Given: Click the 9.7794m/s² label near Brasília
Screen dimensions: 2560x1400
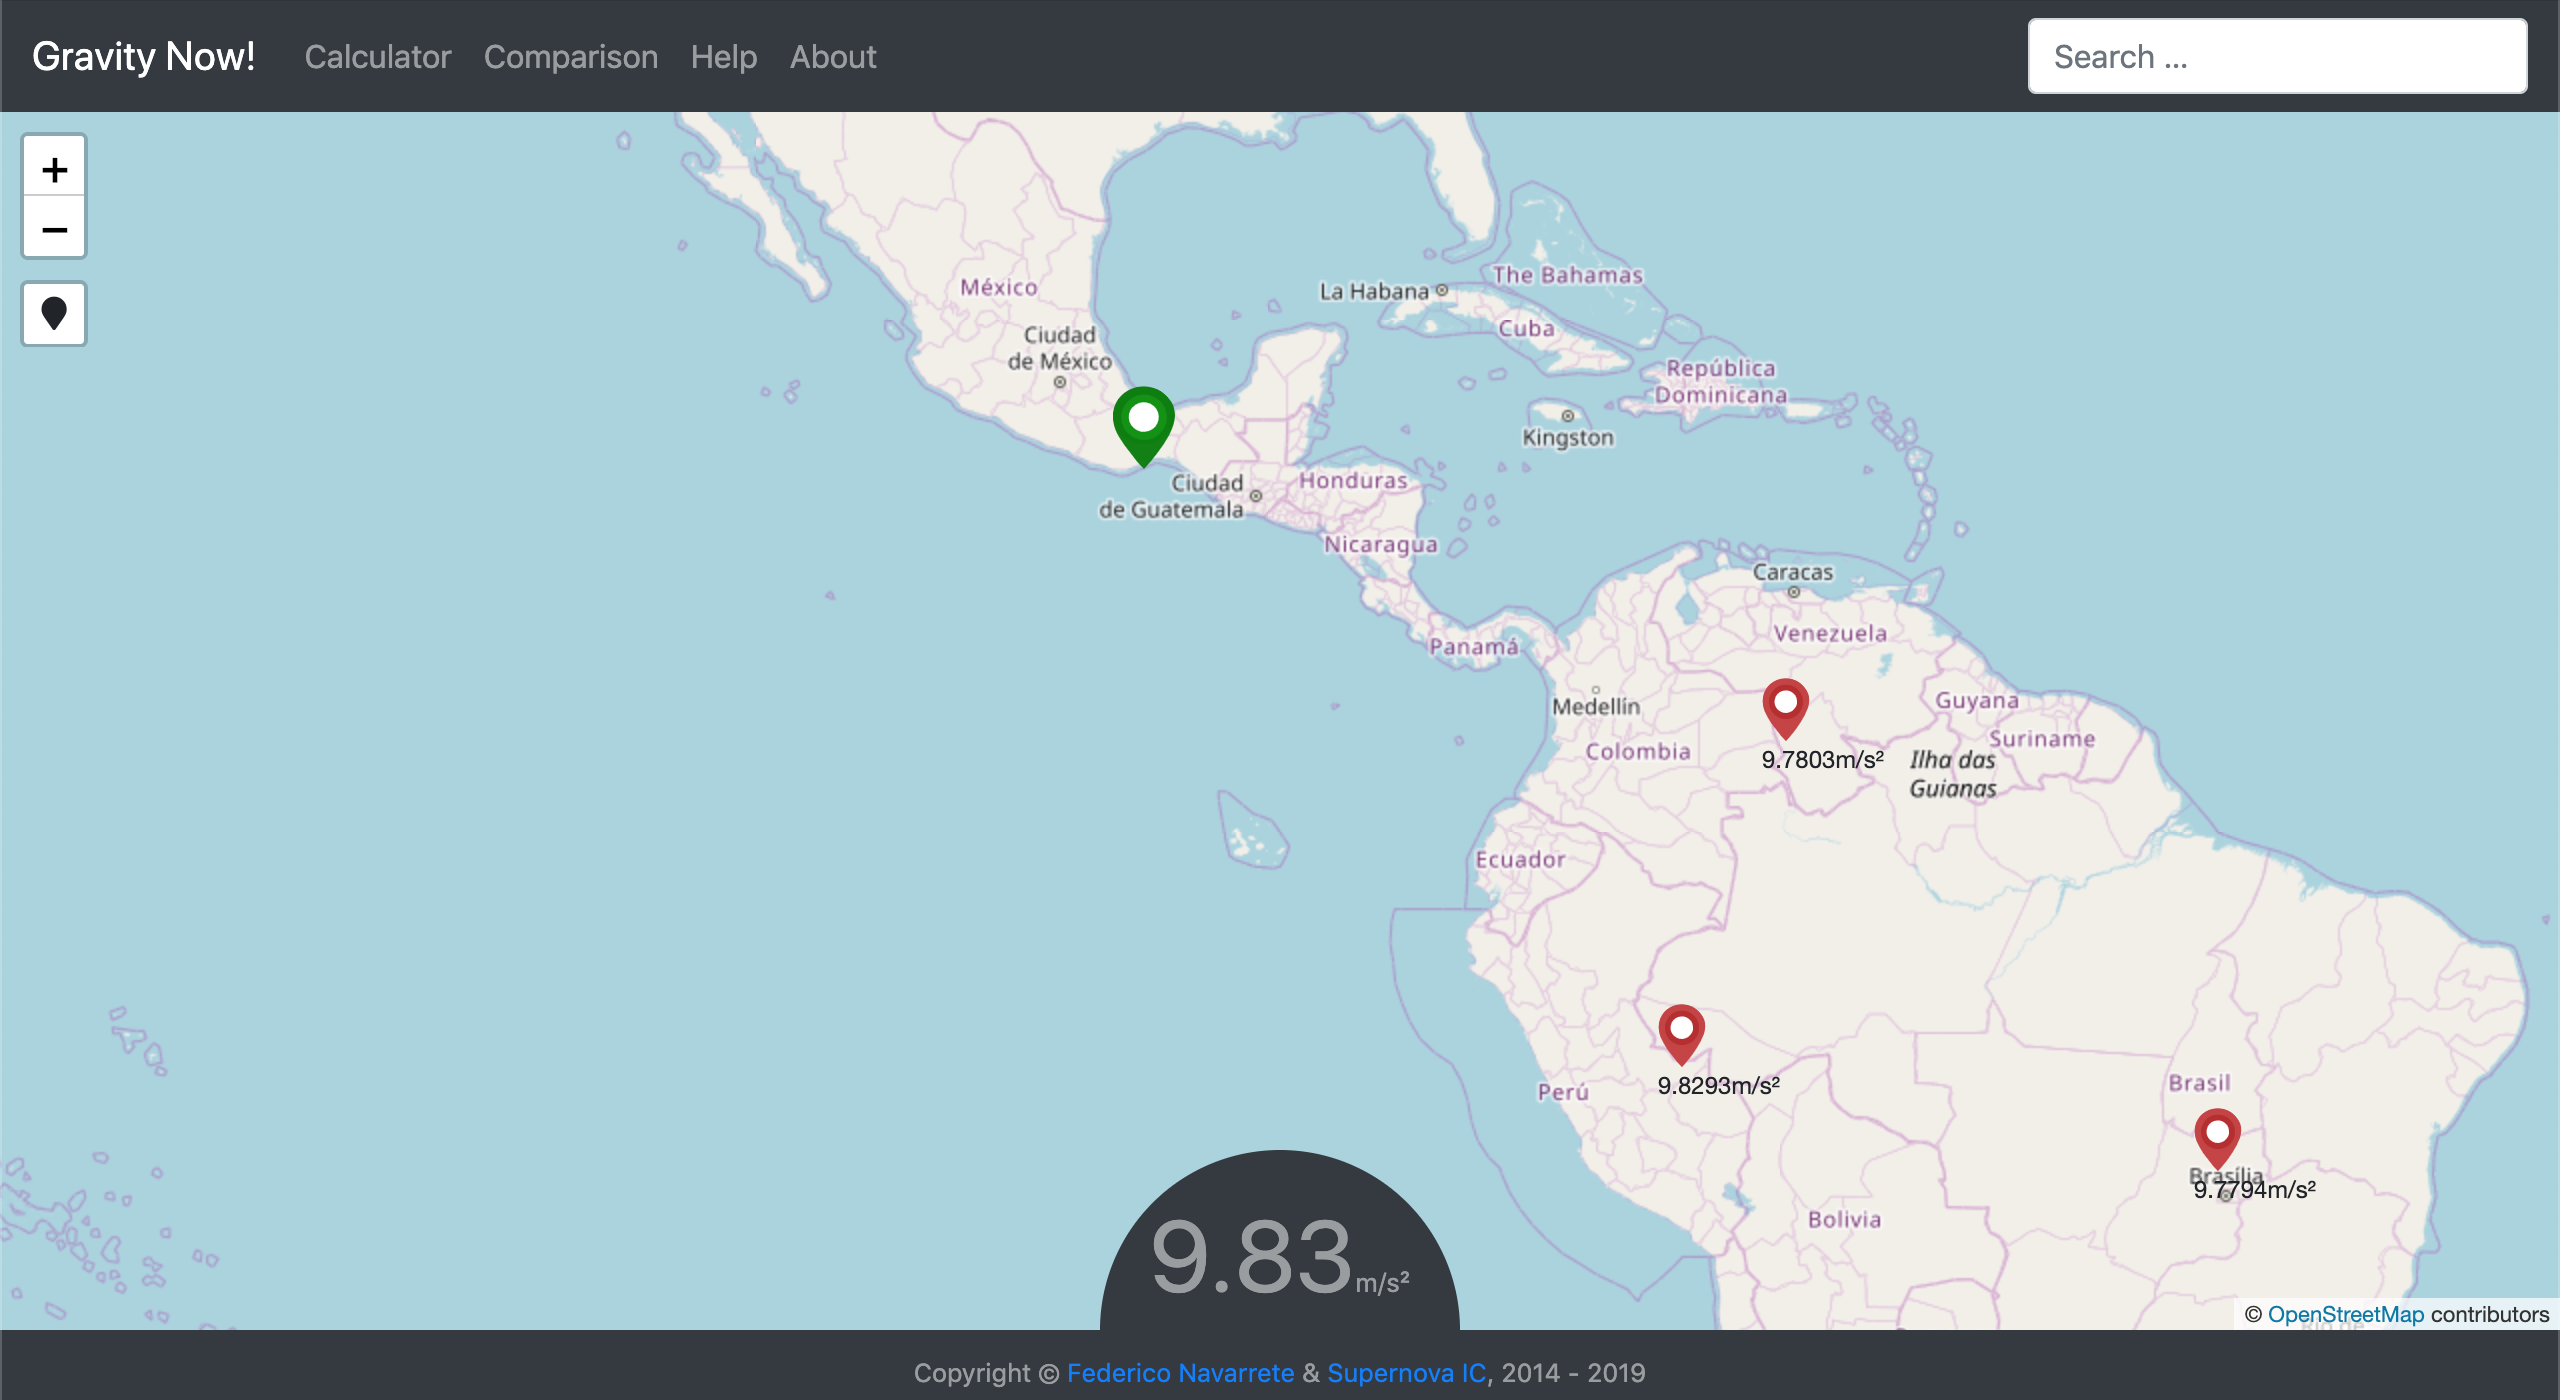Looking at the screenshot, I should pyautogui.click(x=2254, y=1190).
